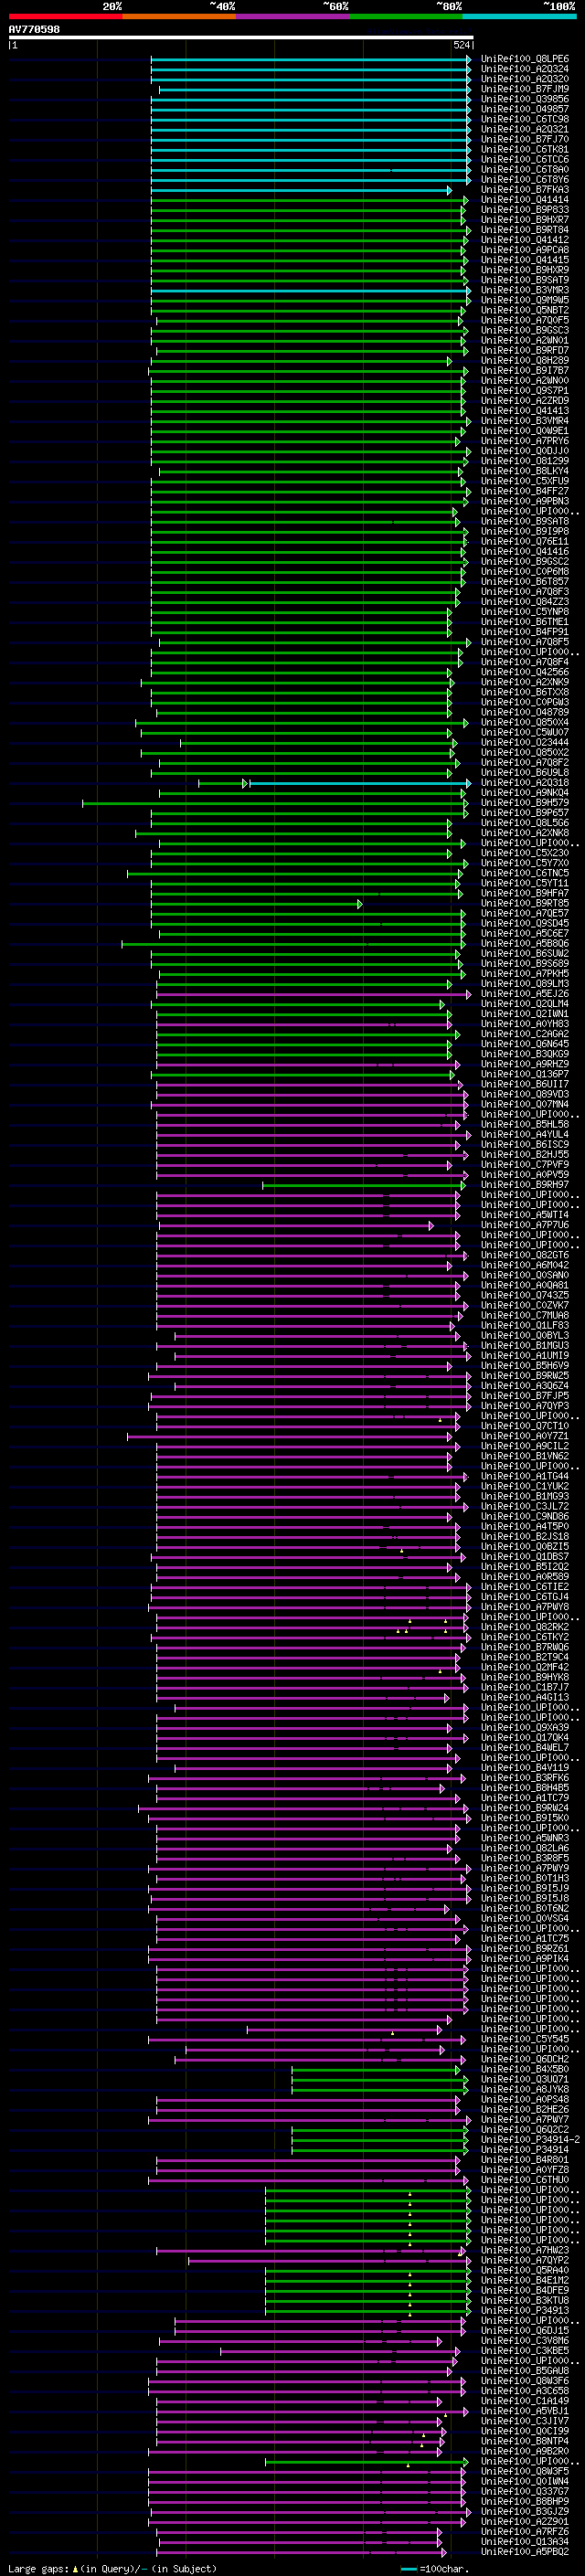The image size is (585, 2576).
Task: Select the UniRef100_P34914-2 hit label
Action: click(529, 2139)
